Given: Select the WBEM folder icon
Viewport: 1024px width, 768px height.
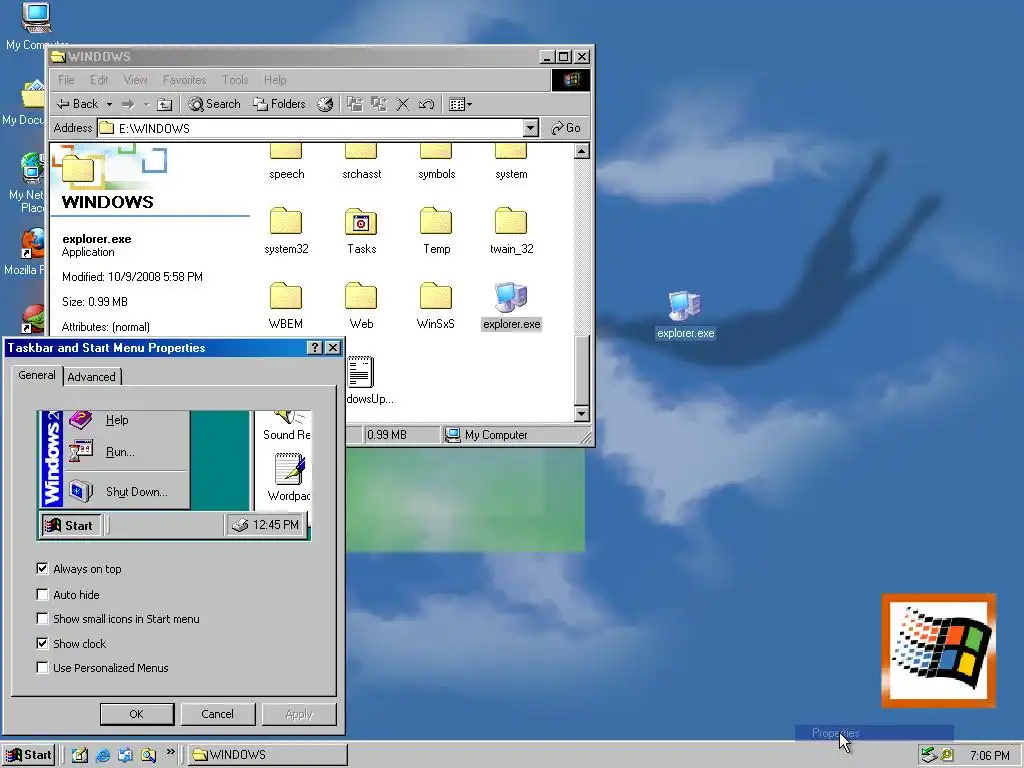Looking at the screenshot, I should coord(286,296).
